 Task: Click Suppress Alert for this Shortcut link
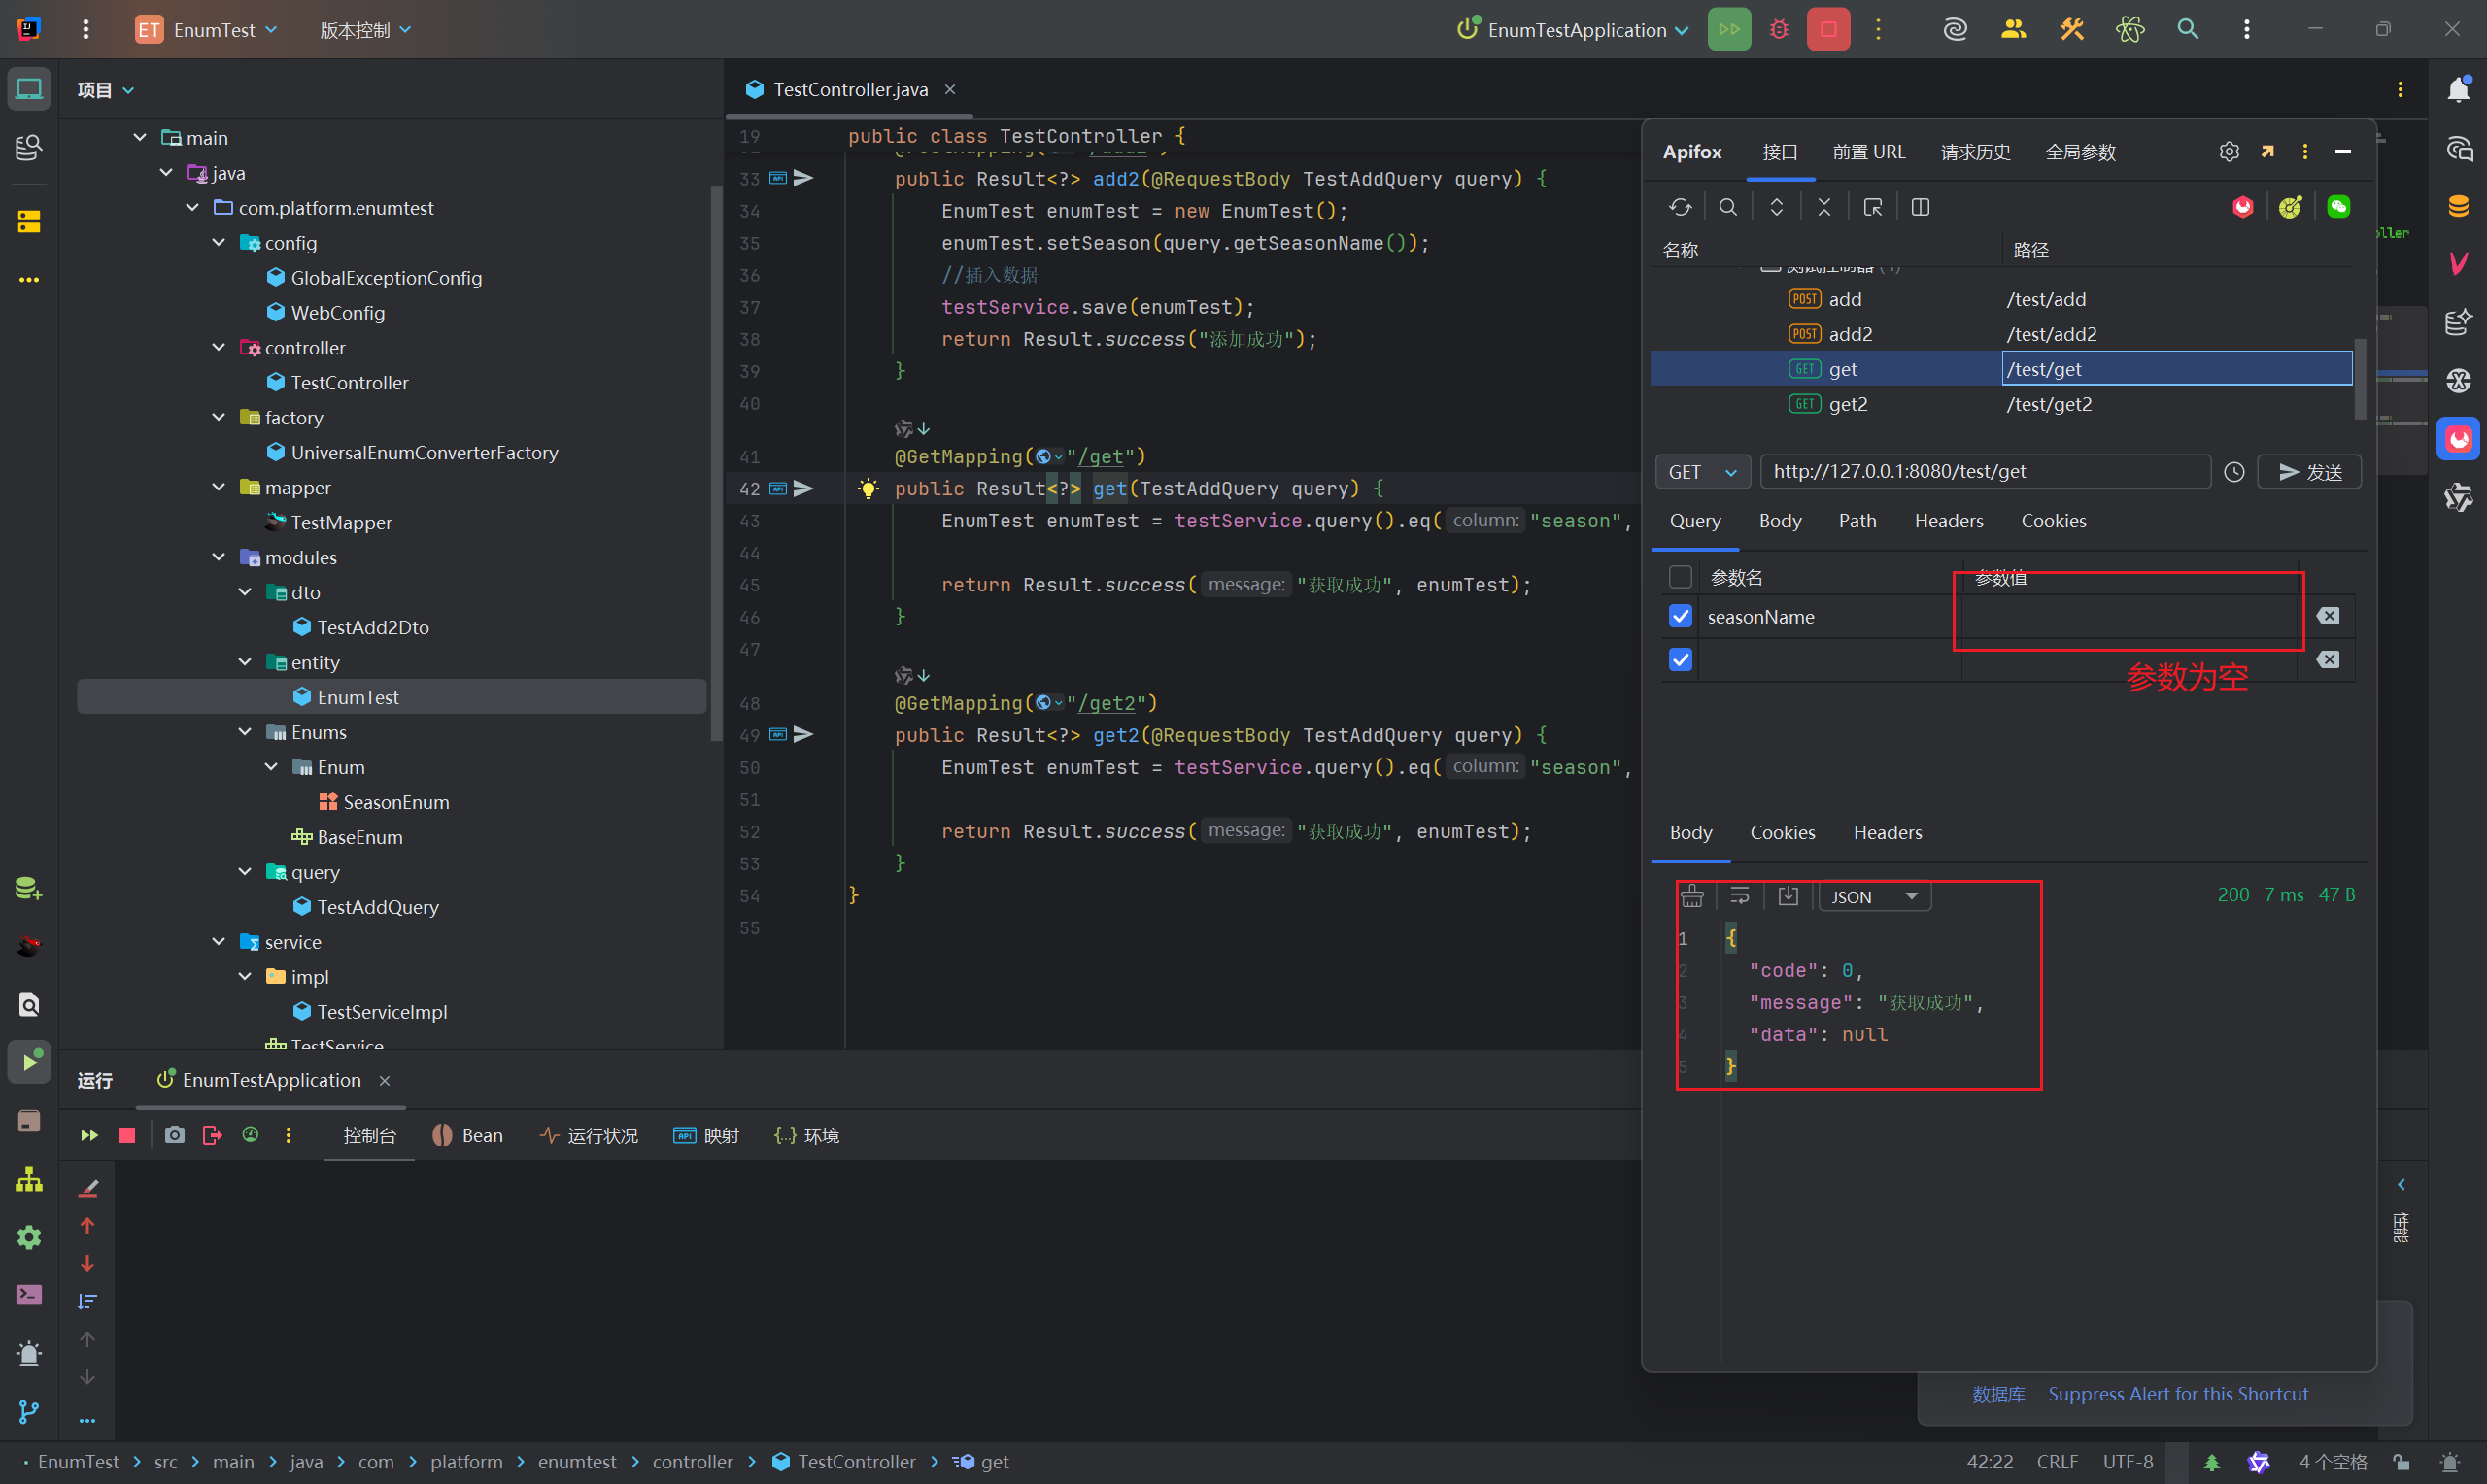pos(2177,1394)
